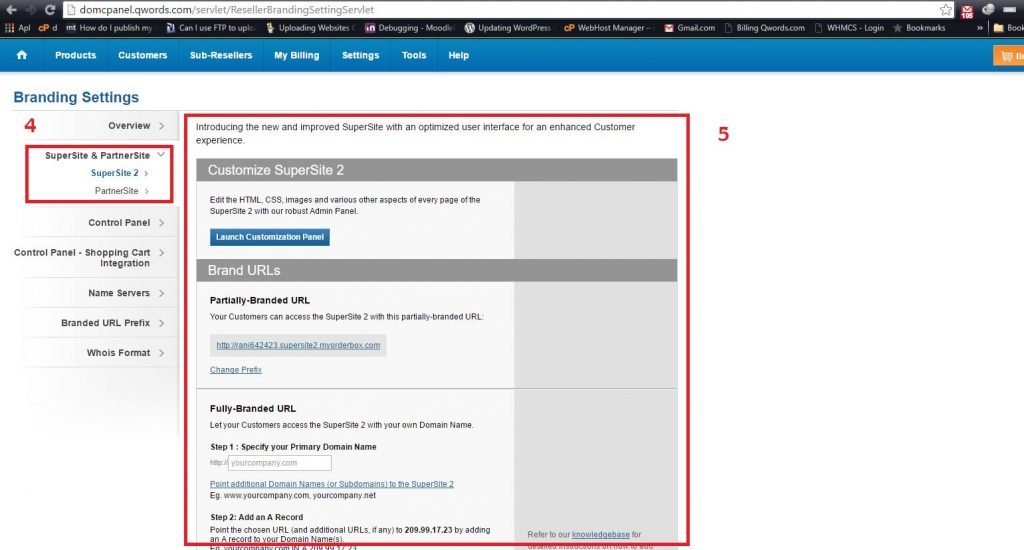The height and width of the screenshot is (550, 1024).
Task: Open the Products menu
Action: coord(75,56)
